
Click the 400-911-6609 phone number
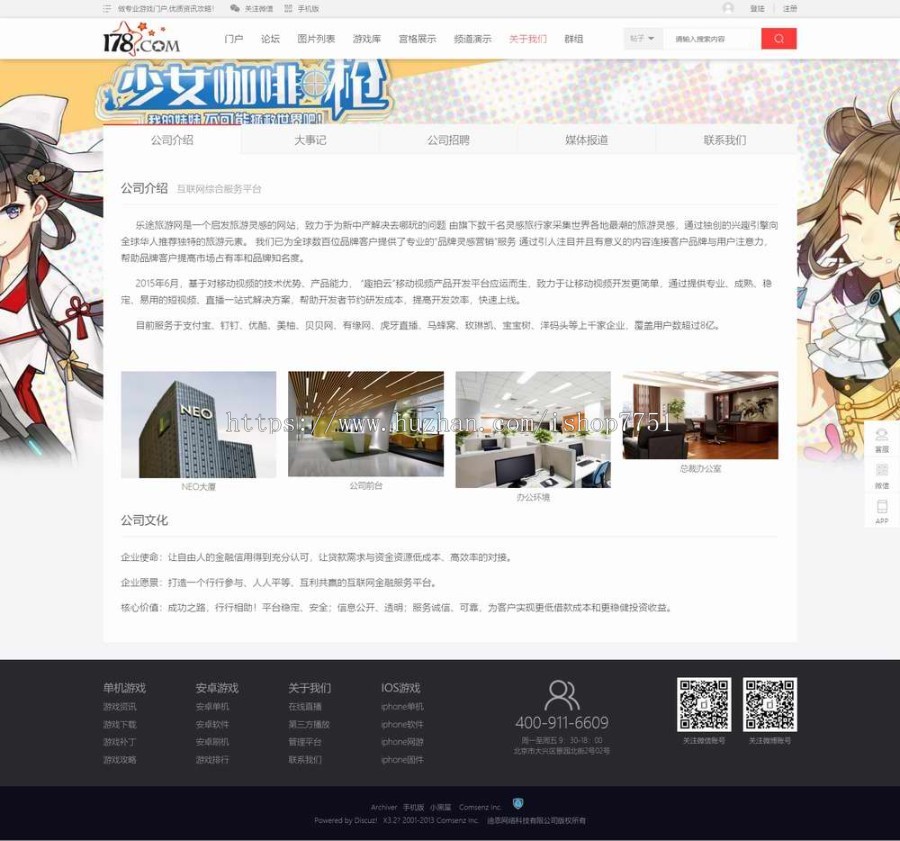(x=562, y=723)
